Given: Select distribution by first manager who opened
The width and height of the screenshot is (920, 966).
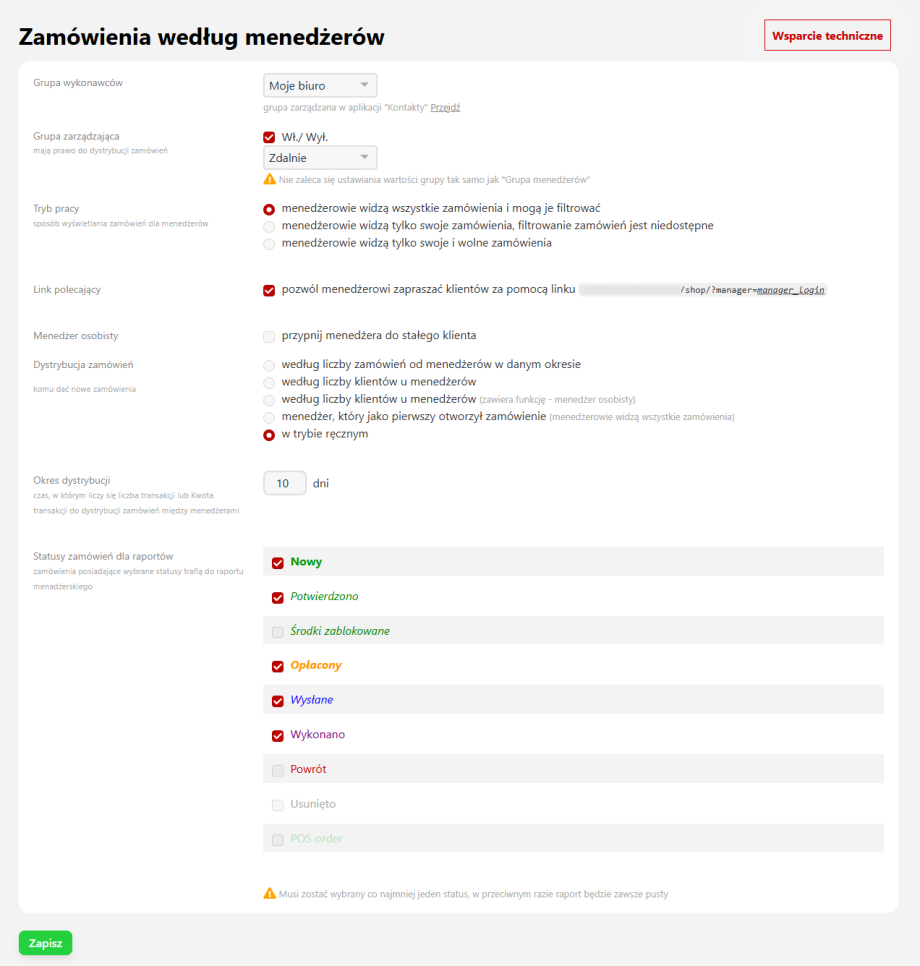Looking at the screenshot, I should 269,417.
